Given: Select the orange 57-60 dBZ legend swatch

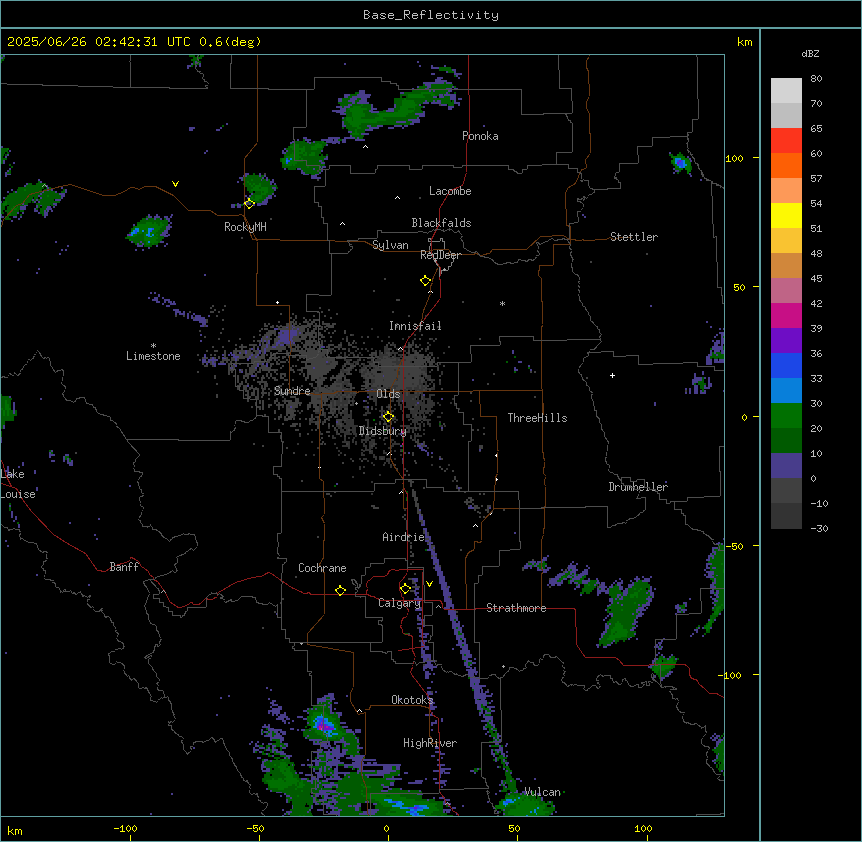Looking at the screenshot, I should [786, 165].
